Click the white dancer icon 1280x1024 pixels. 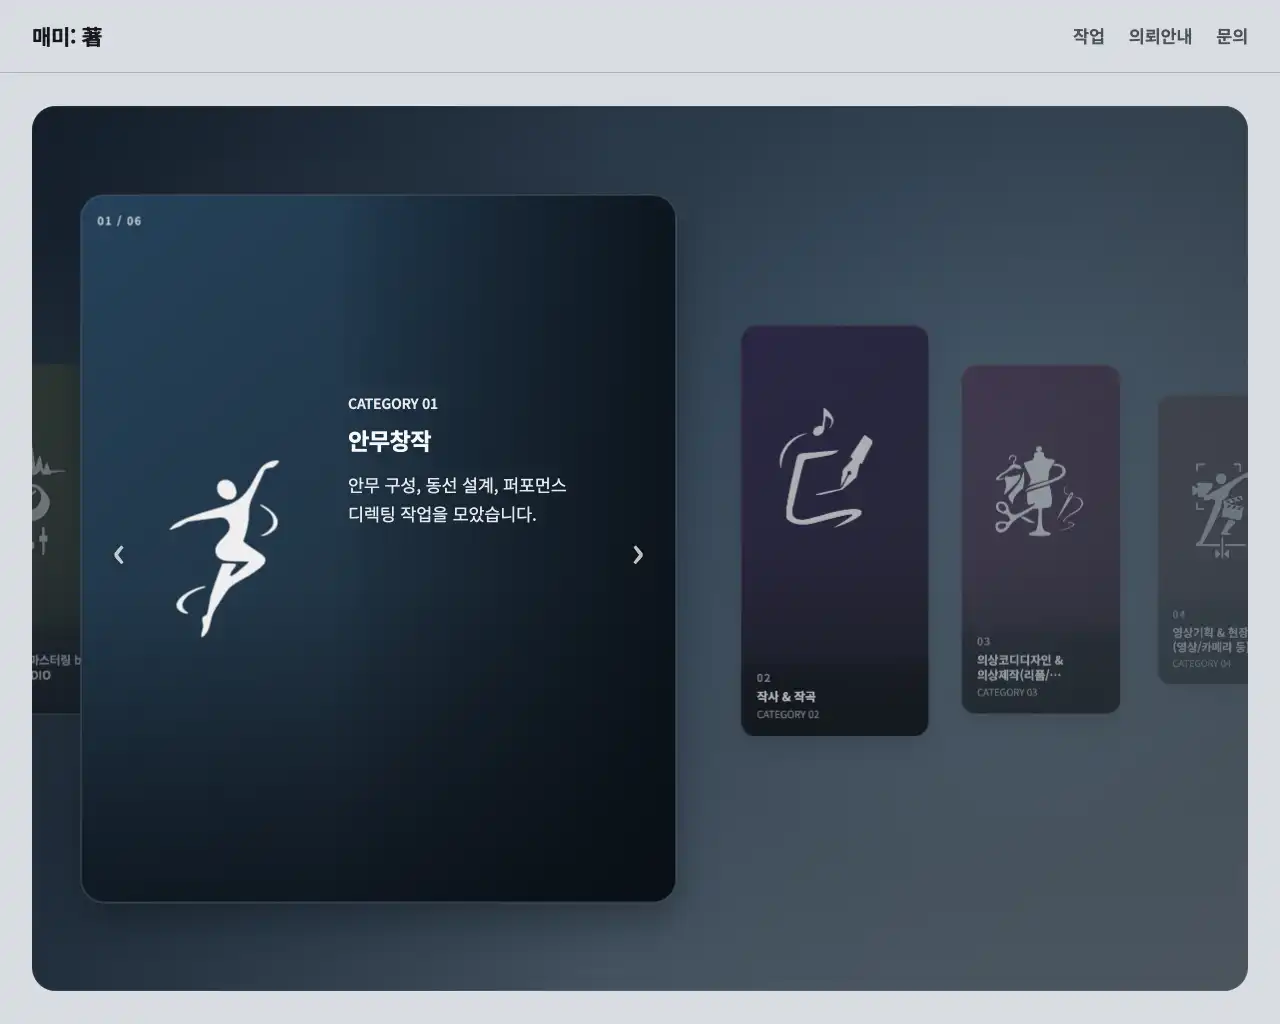click(x=225, y=548)
